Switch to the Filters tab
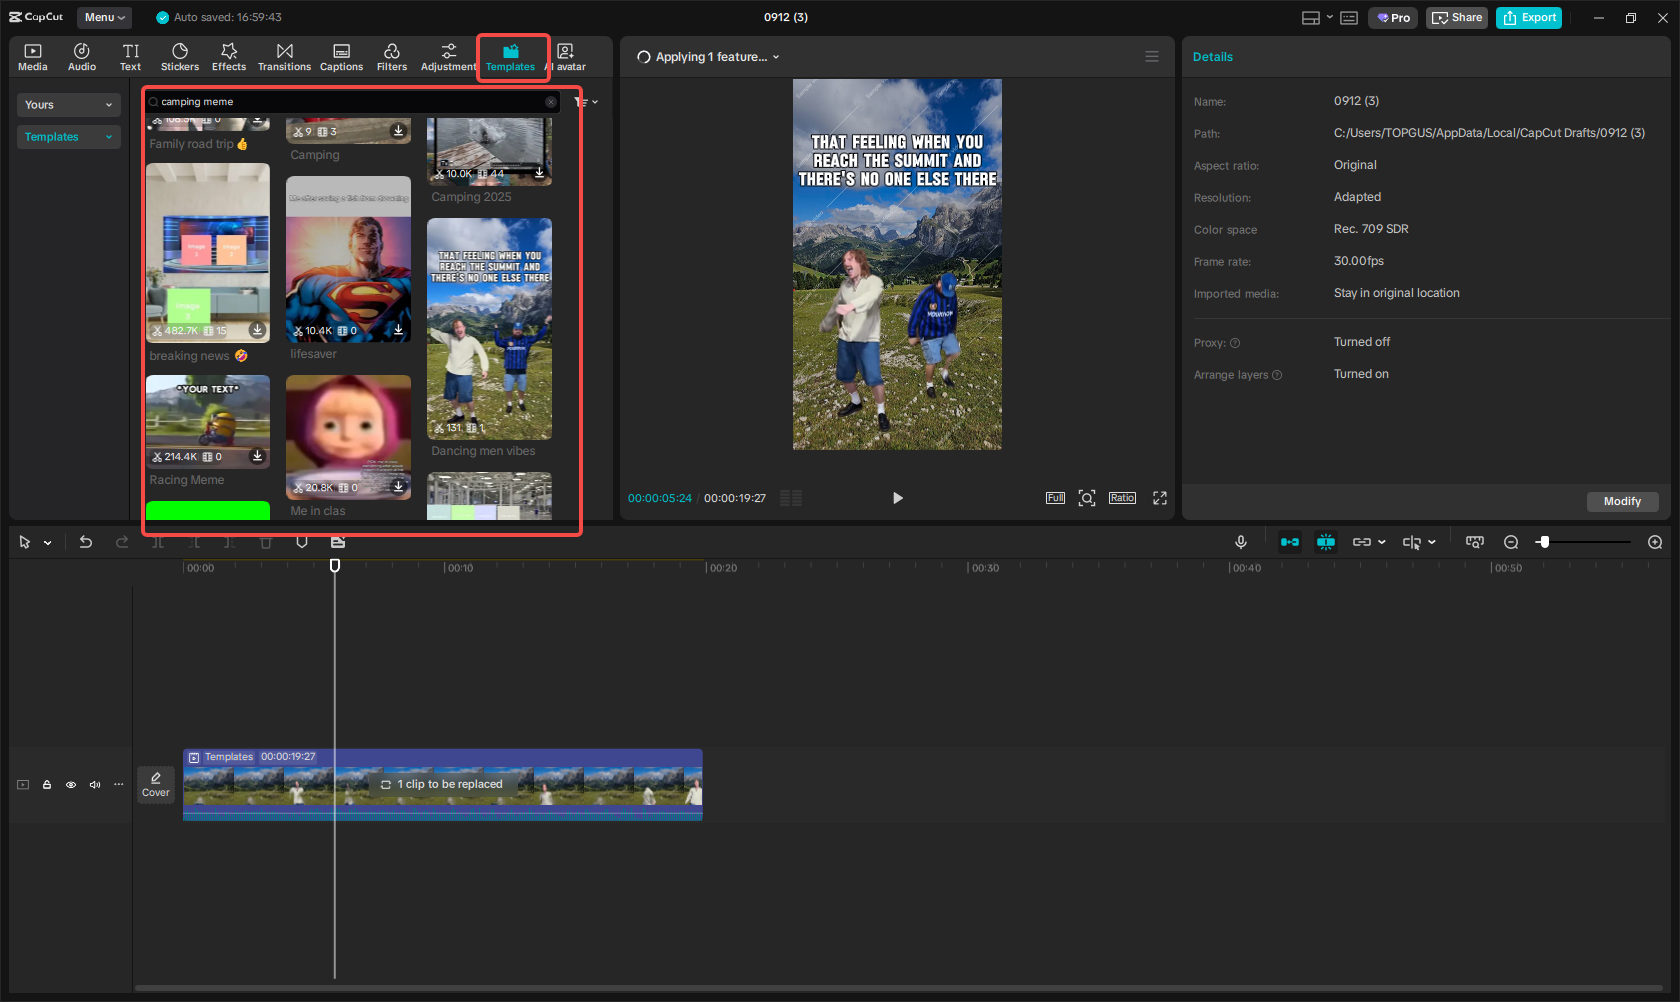This screenshot has height=1002, width=1680. point(391,56)
